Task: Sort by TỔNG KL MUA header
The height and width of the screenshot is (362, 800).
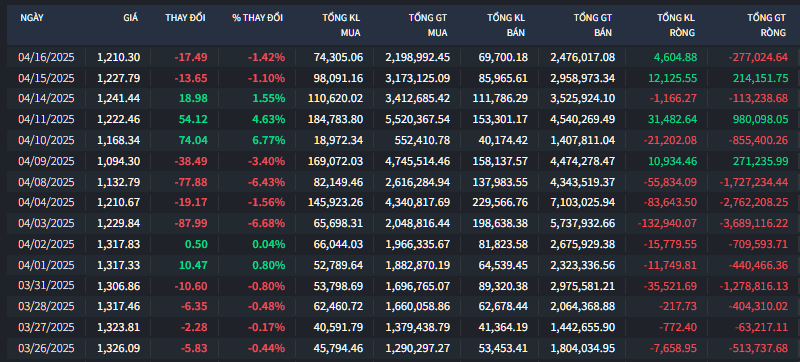Action: click(x=341, y=25)
